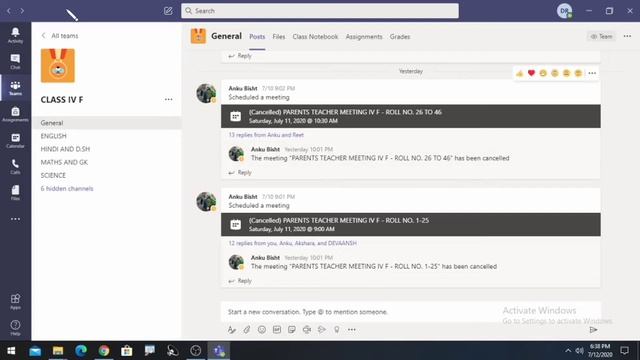Click the Praise icon in compose toolbar
Viewport: 640px width, 360px height.
coord(337,329)
